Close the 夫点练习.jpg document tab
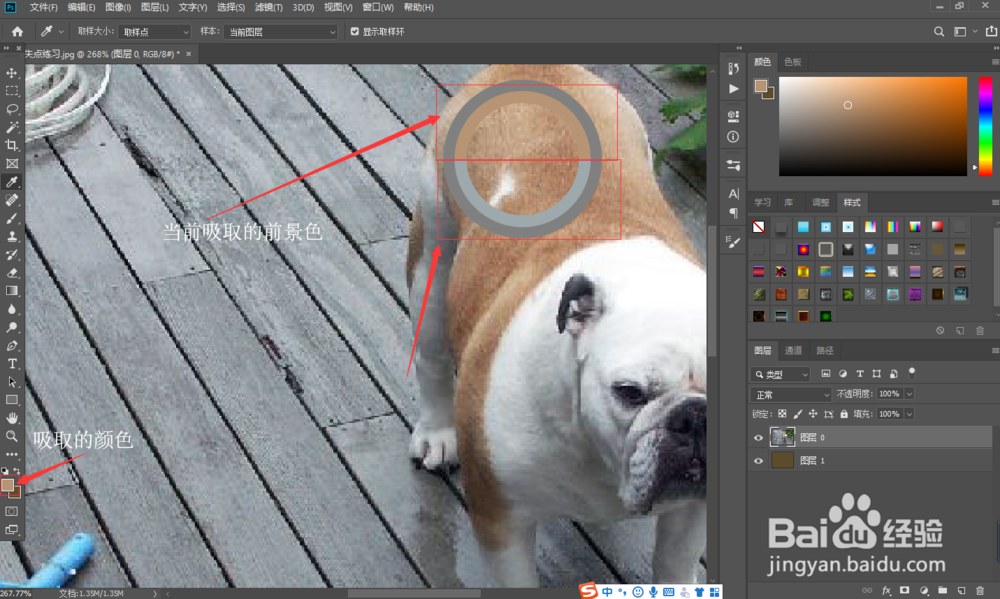 click(x=189, y=54)
